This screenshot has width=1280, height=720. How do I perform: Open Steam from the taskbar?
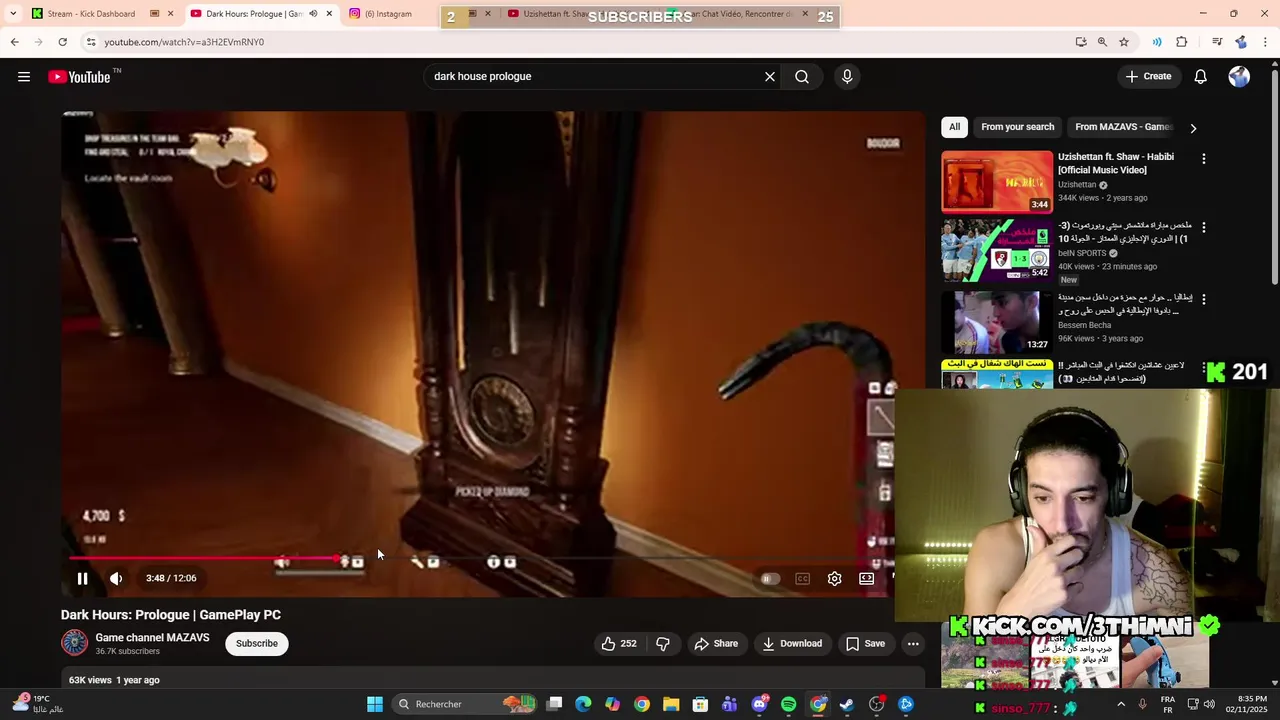tap(847, 704)
